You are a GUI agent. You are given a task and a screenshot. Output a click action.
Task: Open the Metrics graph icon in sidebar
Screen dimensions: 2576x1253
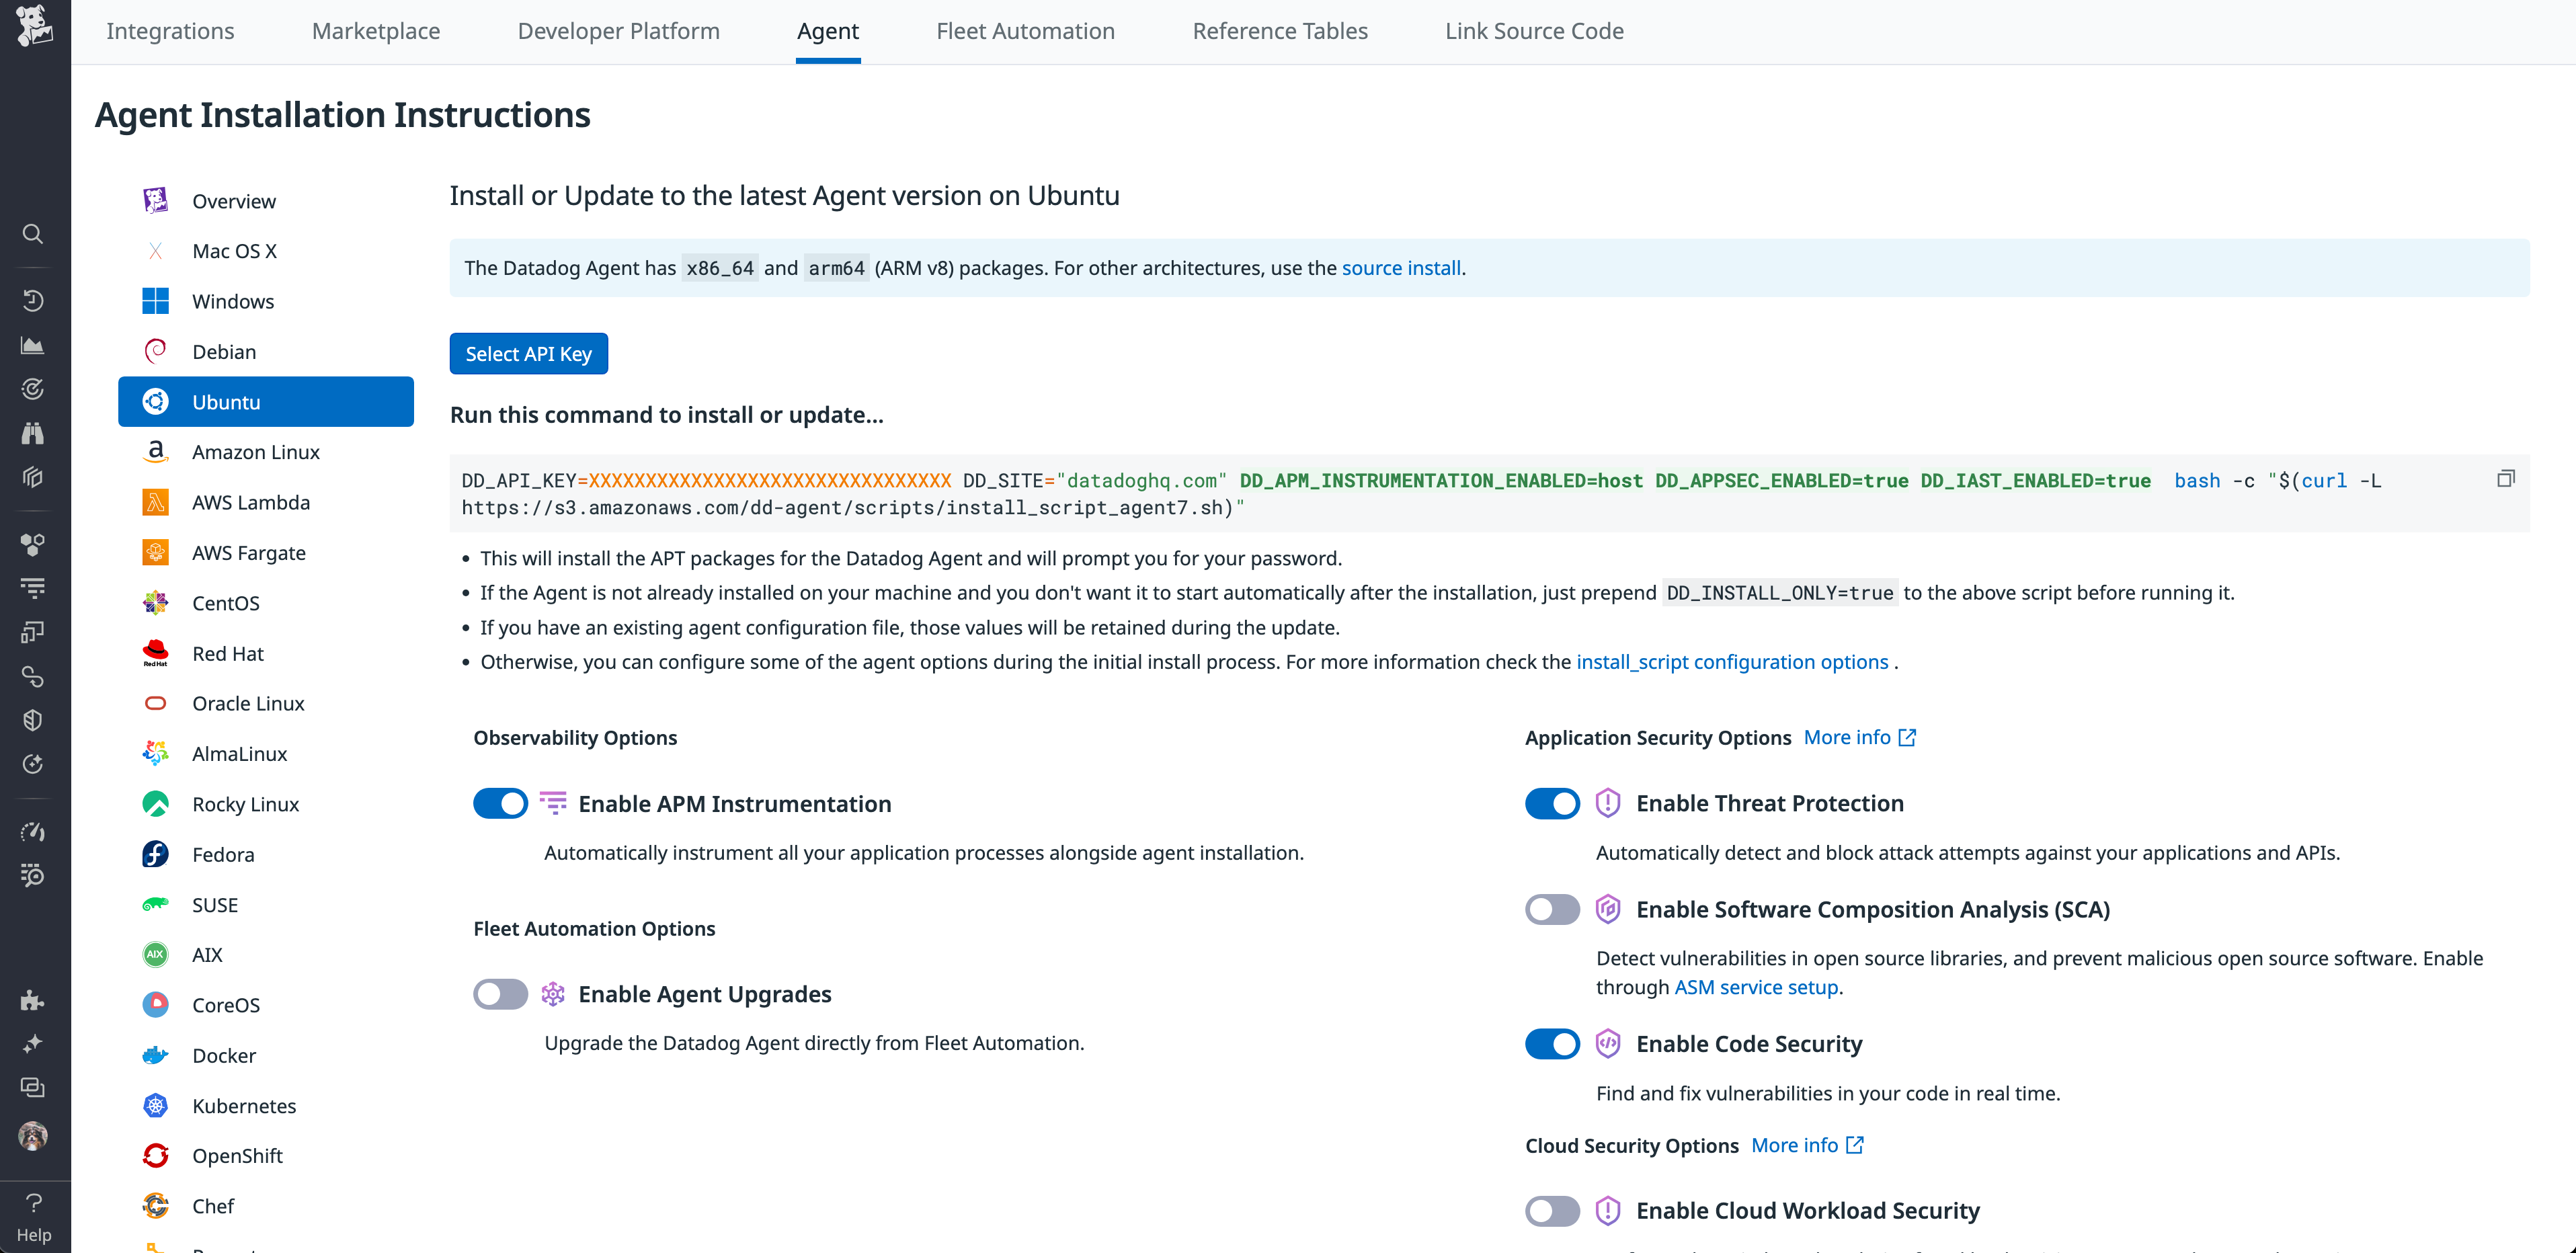(33, 344)
